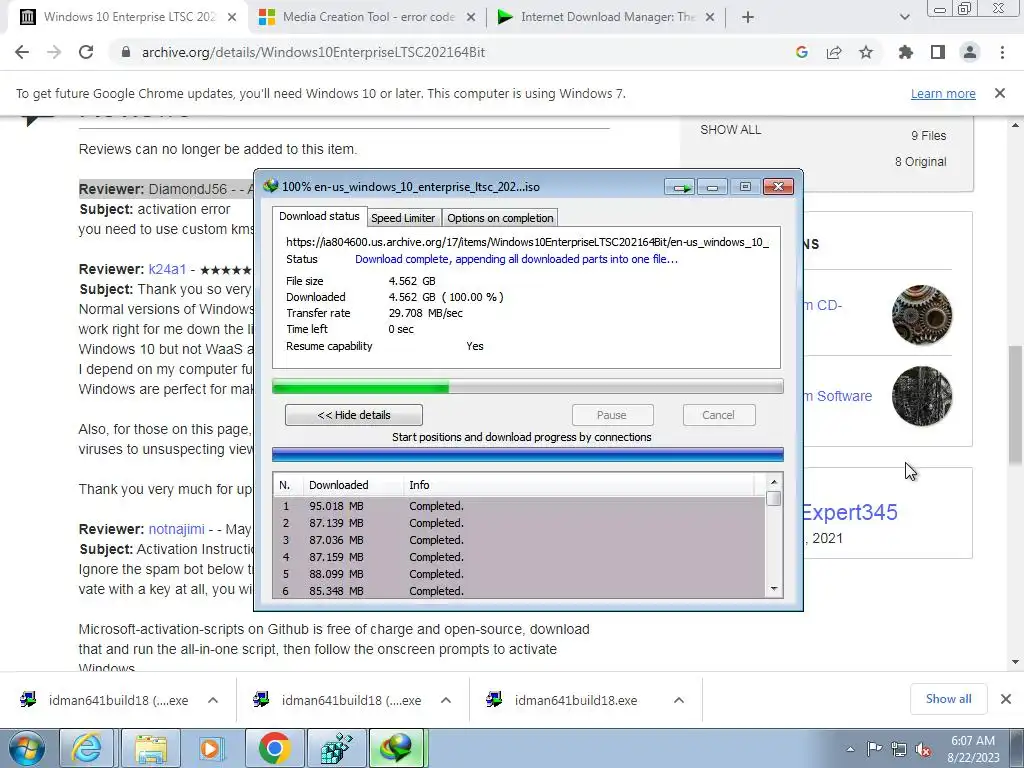Click the muted volume tray icon
Screen dimensions: 1024x768
[923, 749]
